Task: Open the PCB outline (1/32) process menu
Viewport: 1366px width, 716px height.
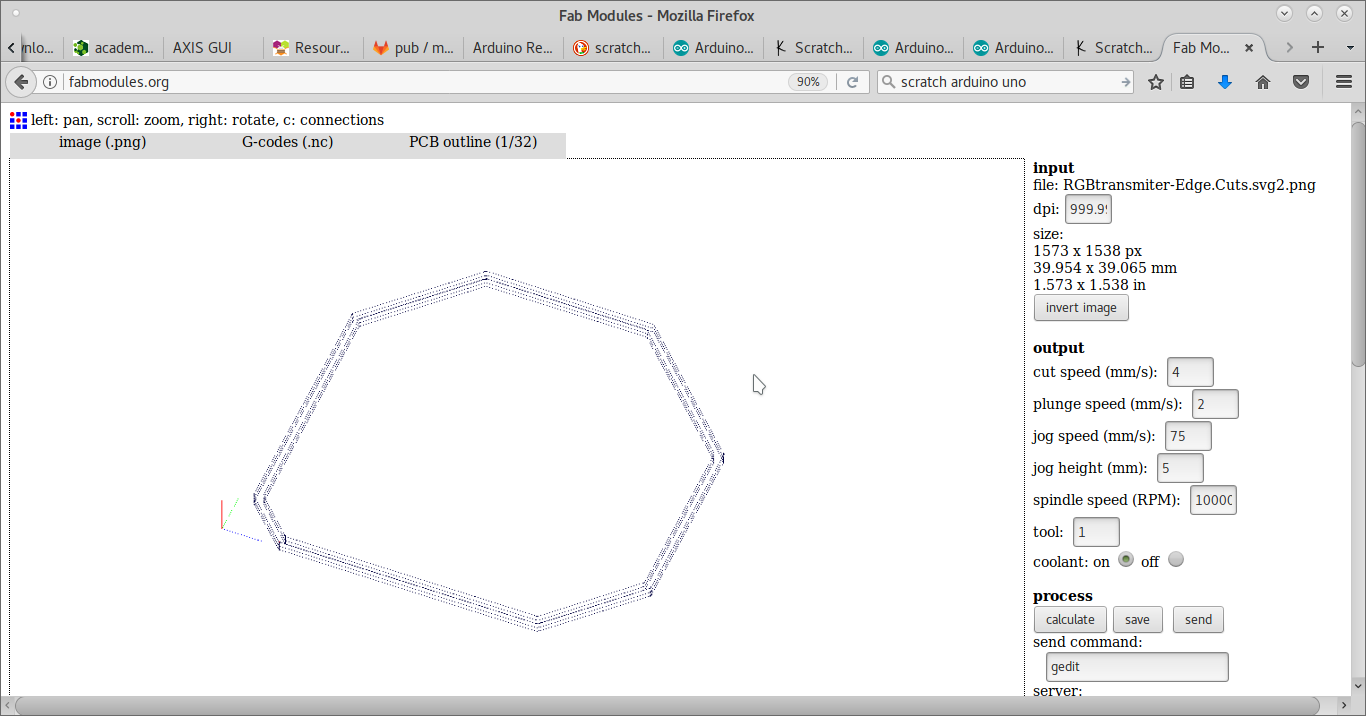Action: point(473,142)
